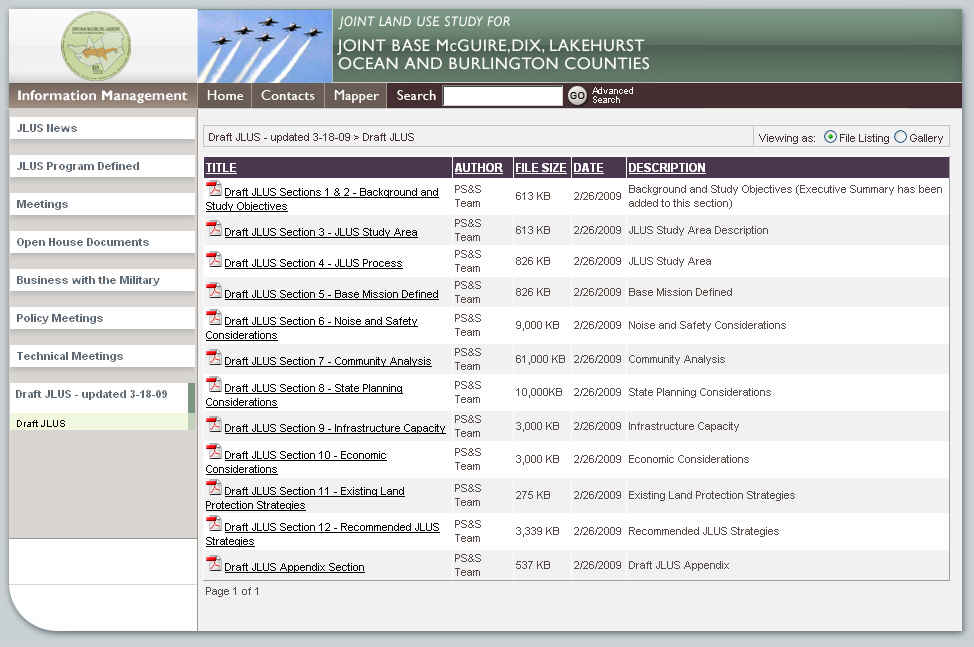
Task: Click the jets banner image
Action: click(x=265, y=46)
